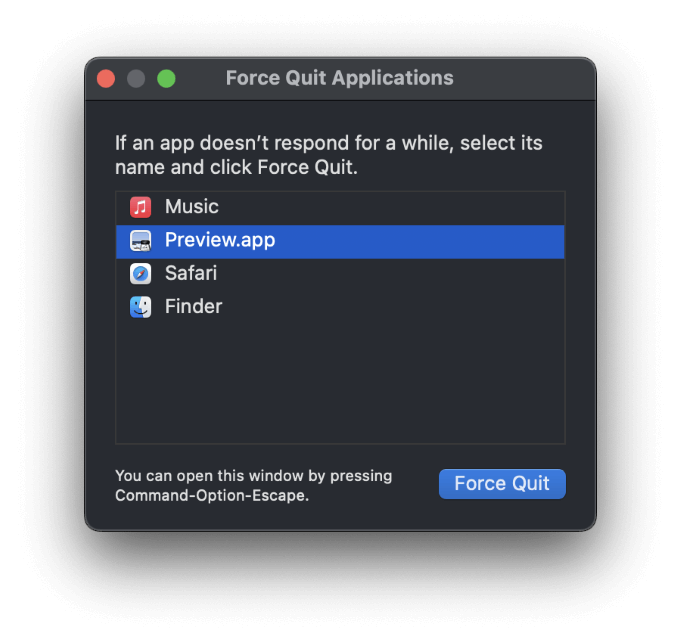Click the Music app icon
The width and height of the screenshot is (681, 643).
(x=140, y=207)
